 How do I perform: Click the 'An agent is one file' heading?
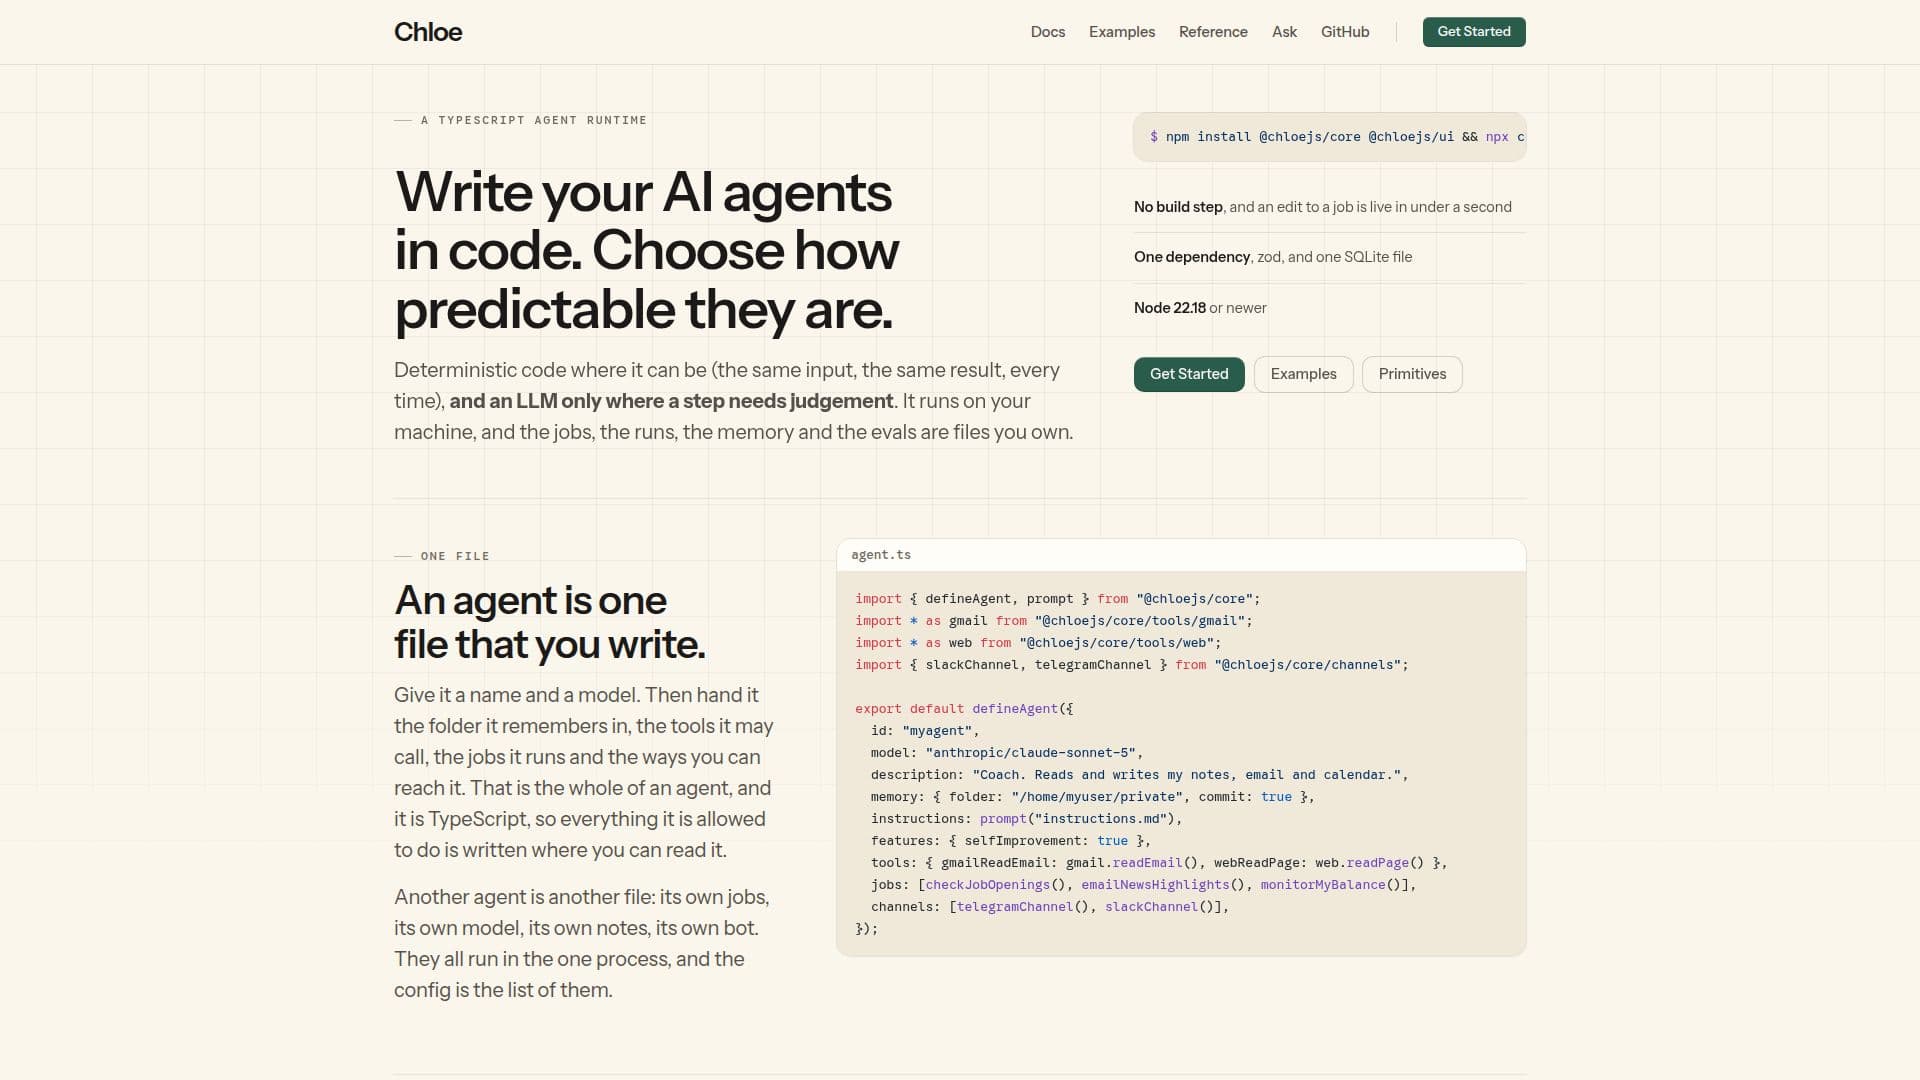click(549, 622)
